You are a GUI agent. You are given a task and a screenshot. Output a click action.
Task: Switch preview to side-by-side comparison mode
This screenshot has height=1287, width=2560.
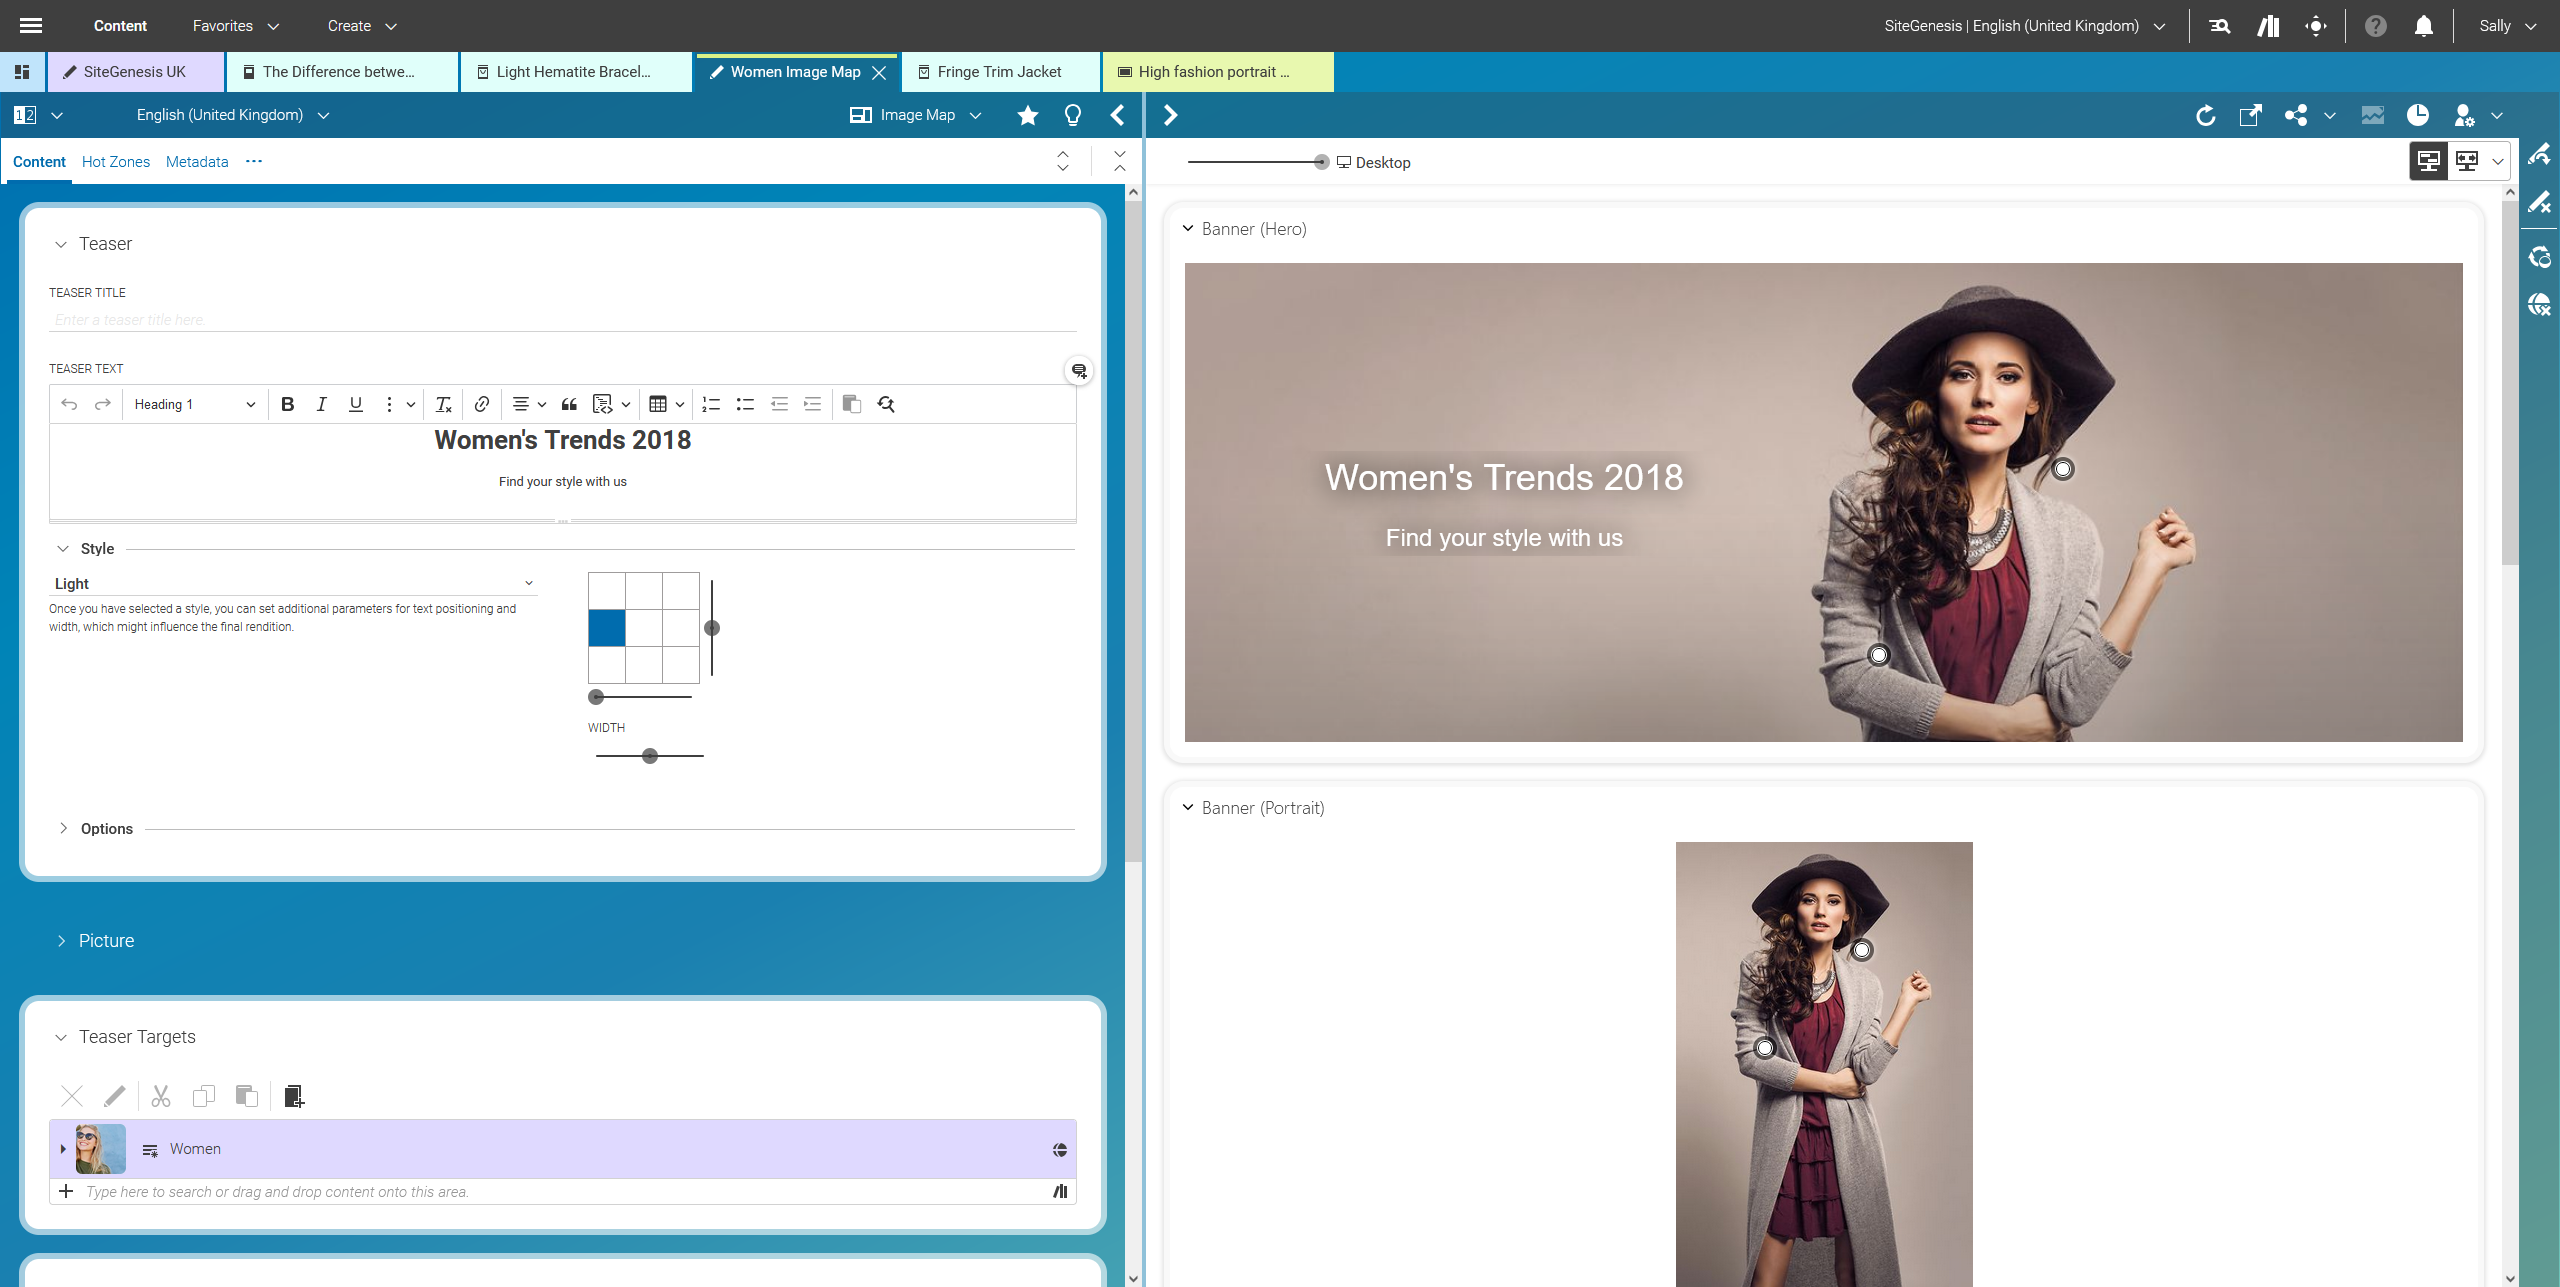[2466, 160]
